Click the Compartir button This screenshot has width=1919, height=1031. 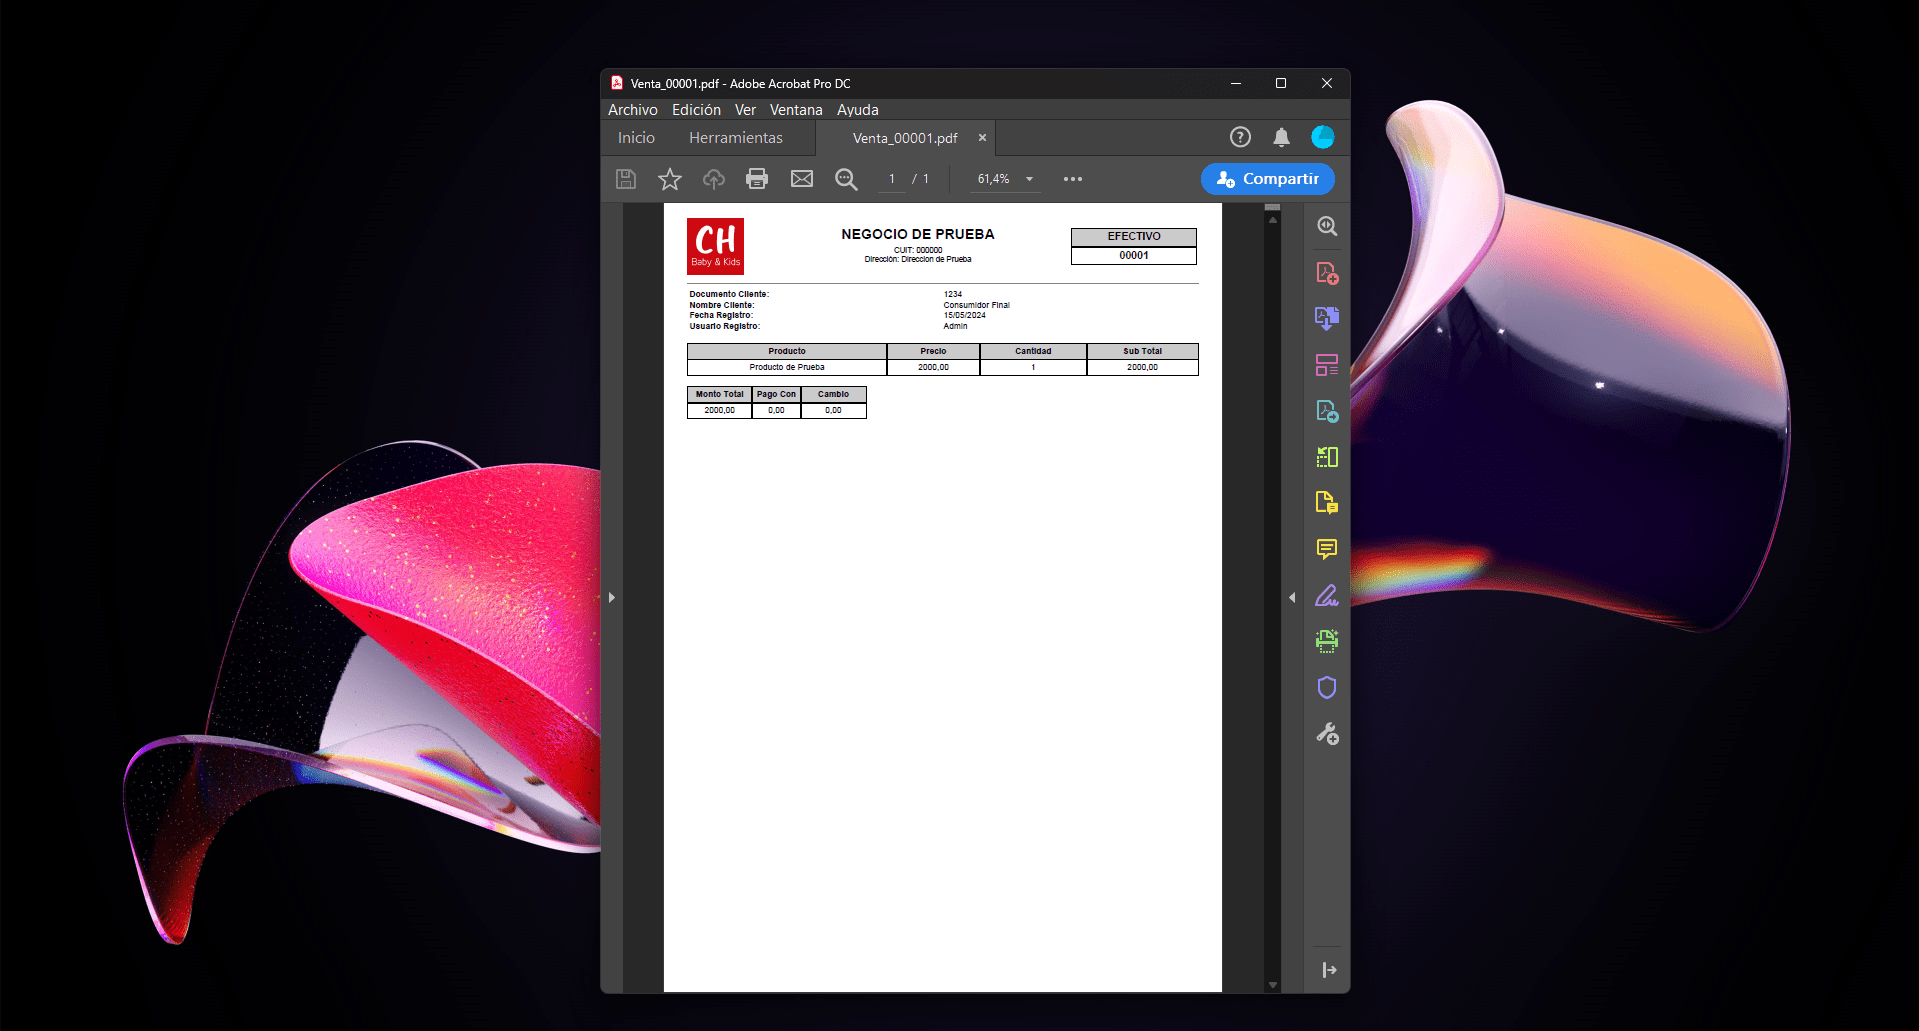click(x=1268, y=179)
